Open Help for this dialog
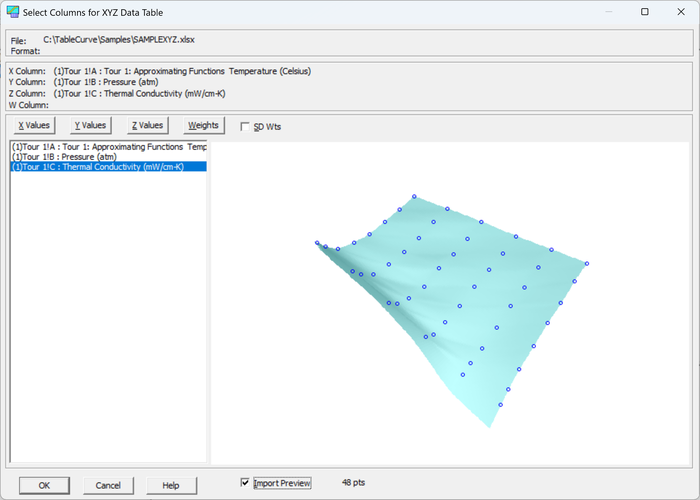The height and width of the screenshot is (500, 700). click(x=171, y=485)
